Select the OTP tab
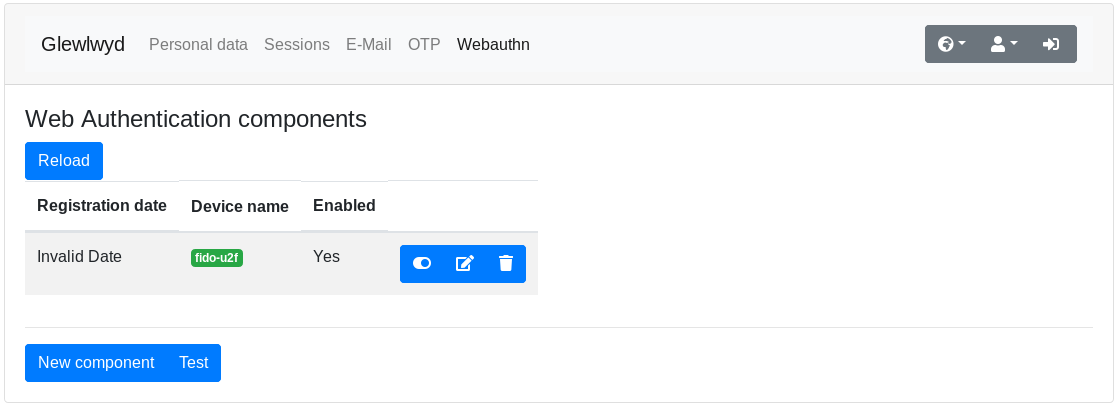 coord(424,44)
